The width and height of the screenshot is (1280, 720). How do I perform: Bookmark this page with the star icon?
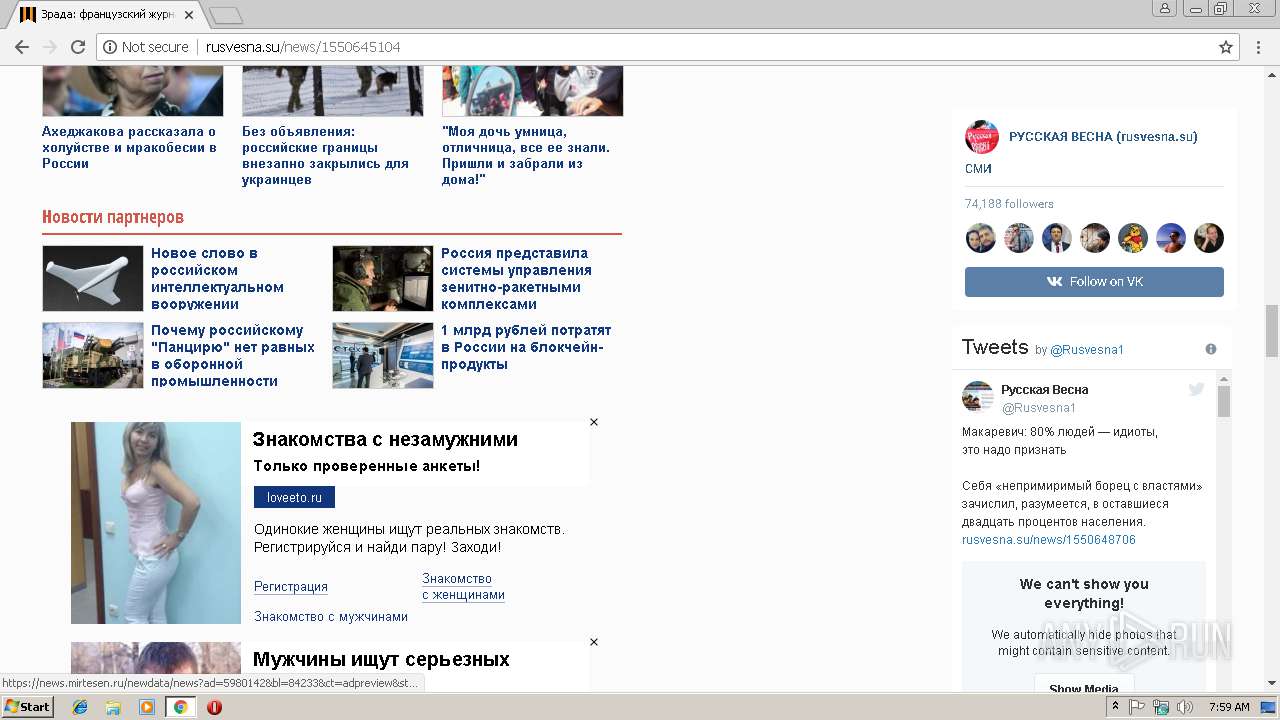1226,47
